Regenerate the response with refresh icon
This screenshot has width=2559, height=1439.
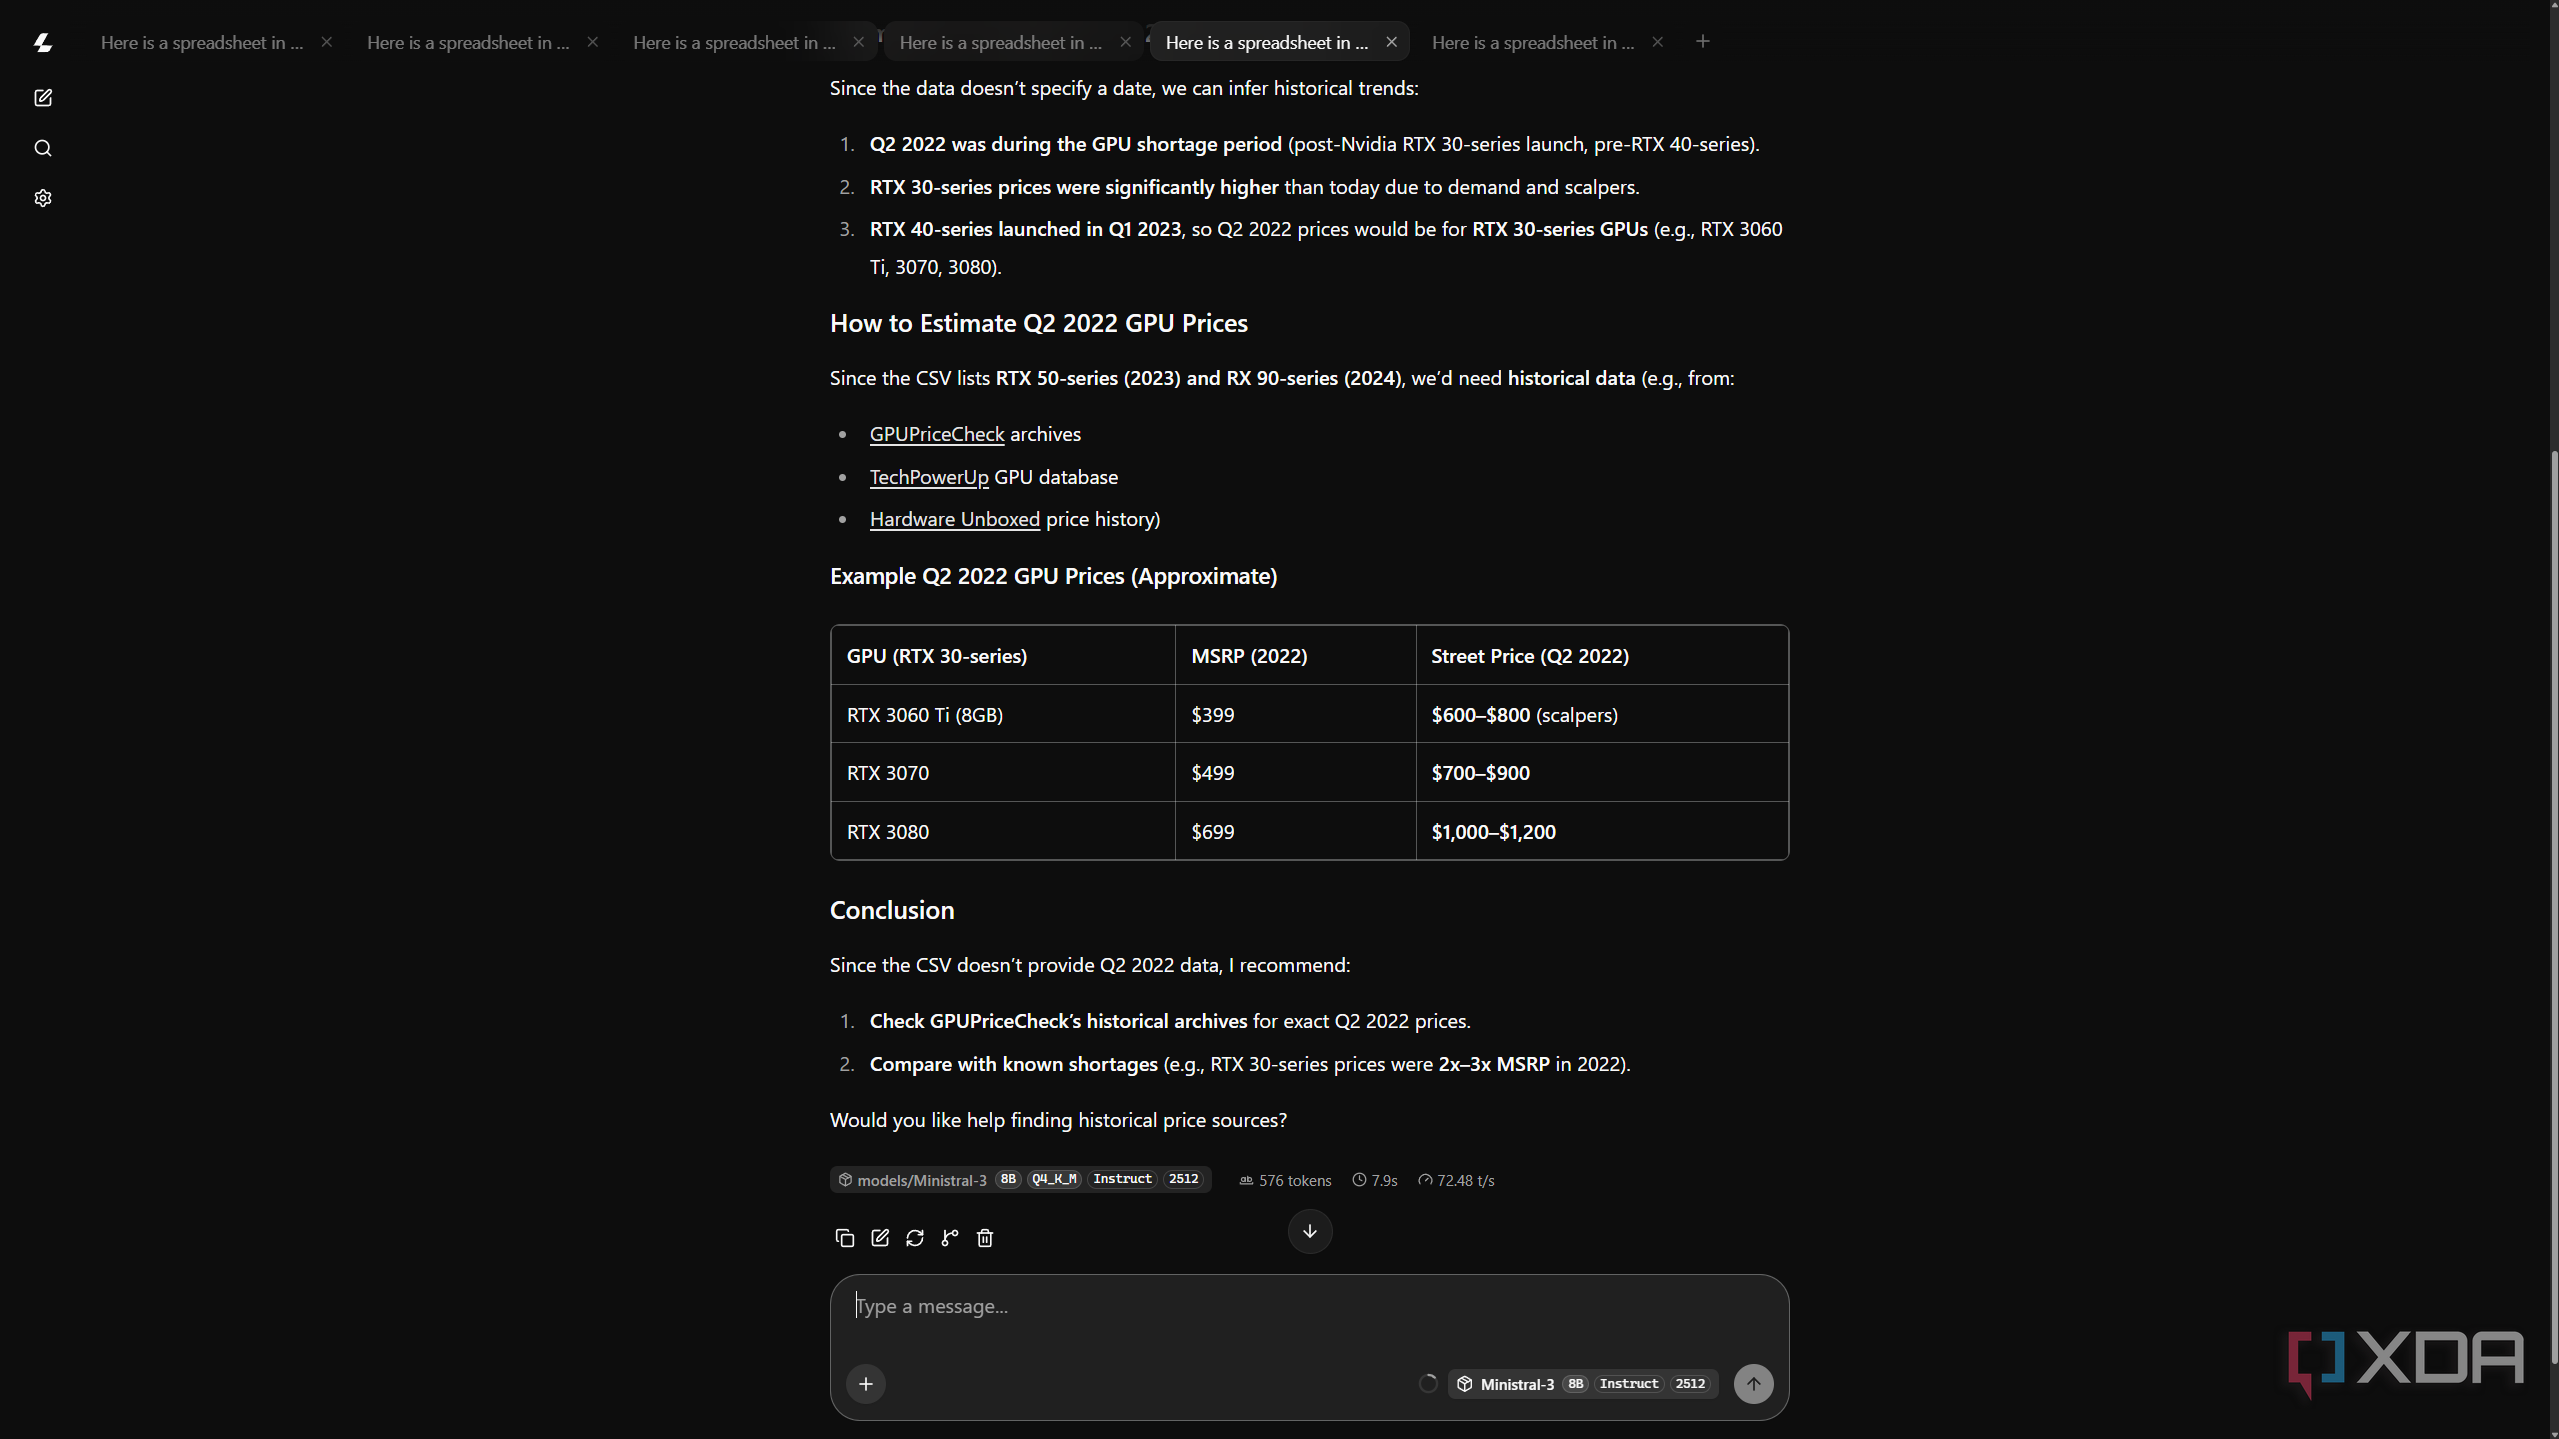(915, 1238)
